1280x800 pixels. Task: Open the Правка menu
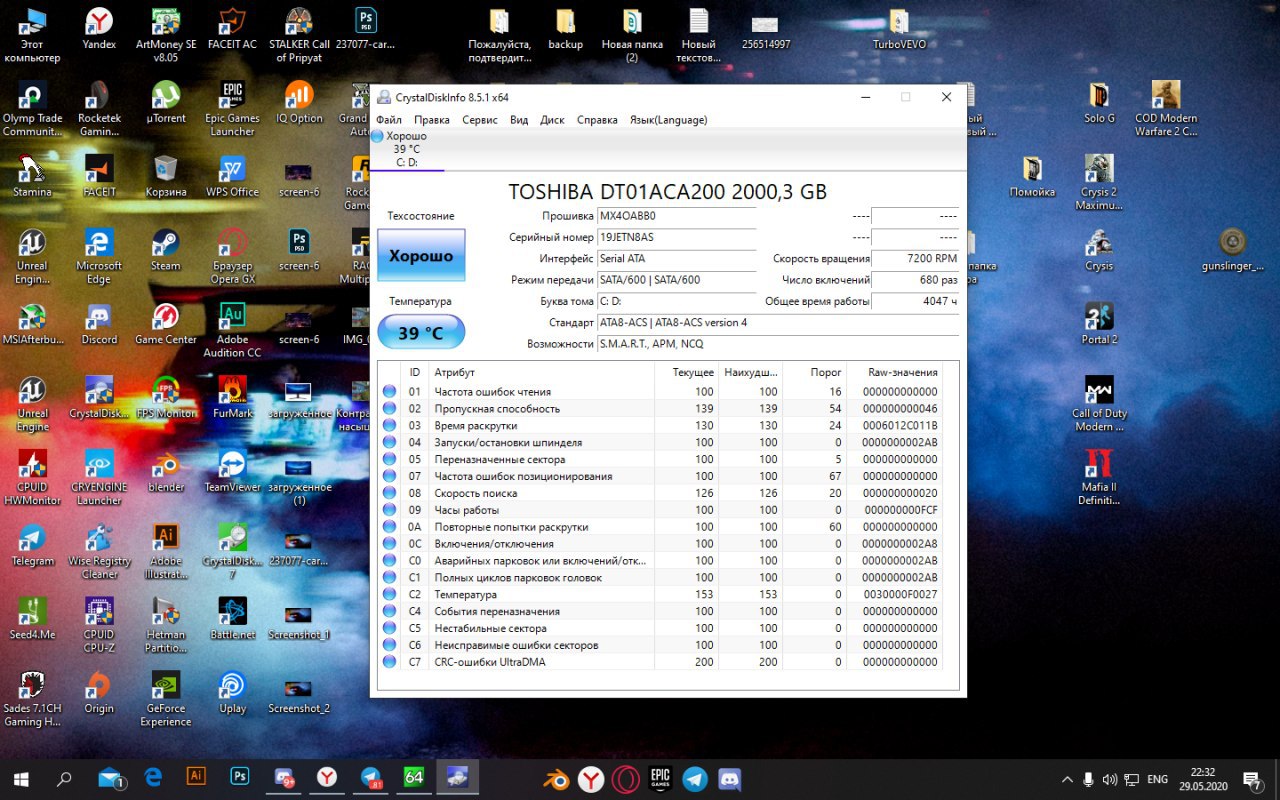click(x=432, y=119)
